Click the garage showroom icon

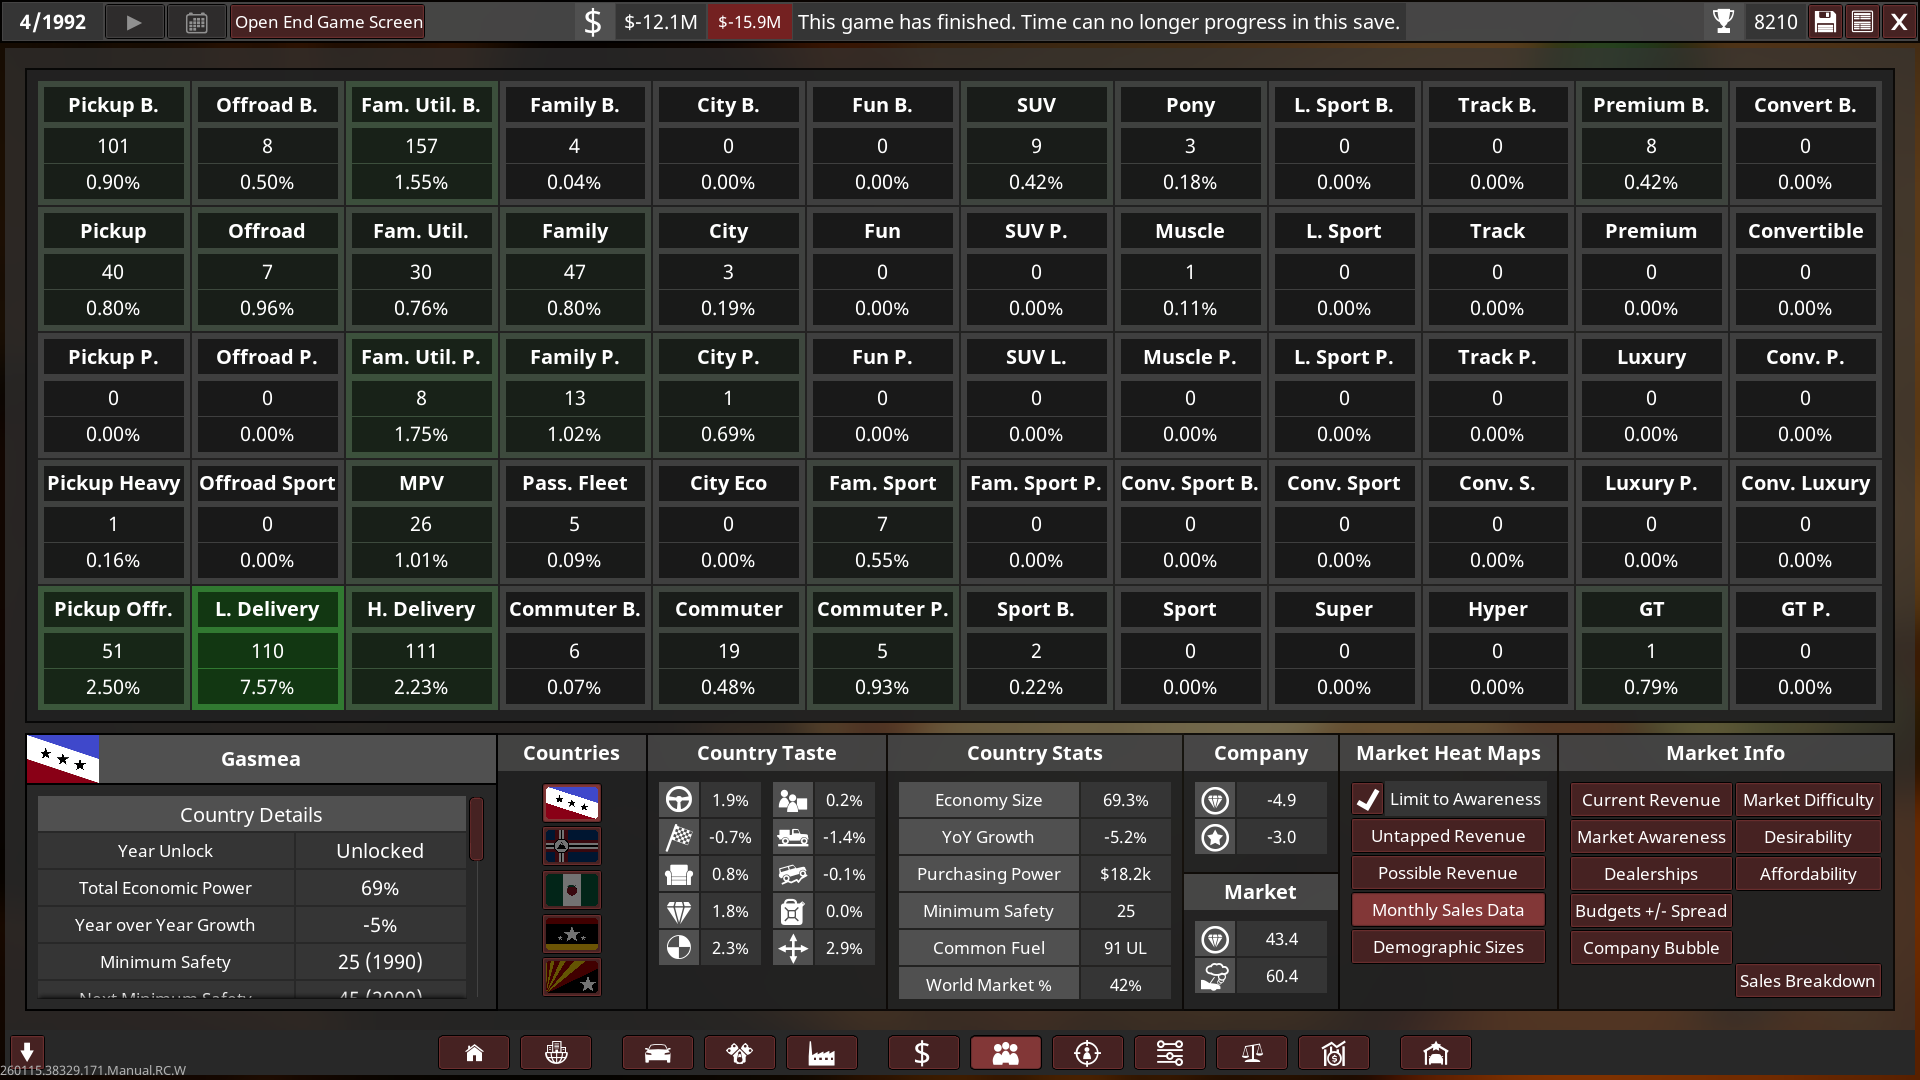[x=1435, y=1053]
